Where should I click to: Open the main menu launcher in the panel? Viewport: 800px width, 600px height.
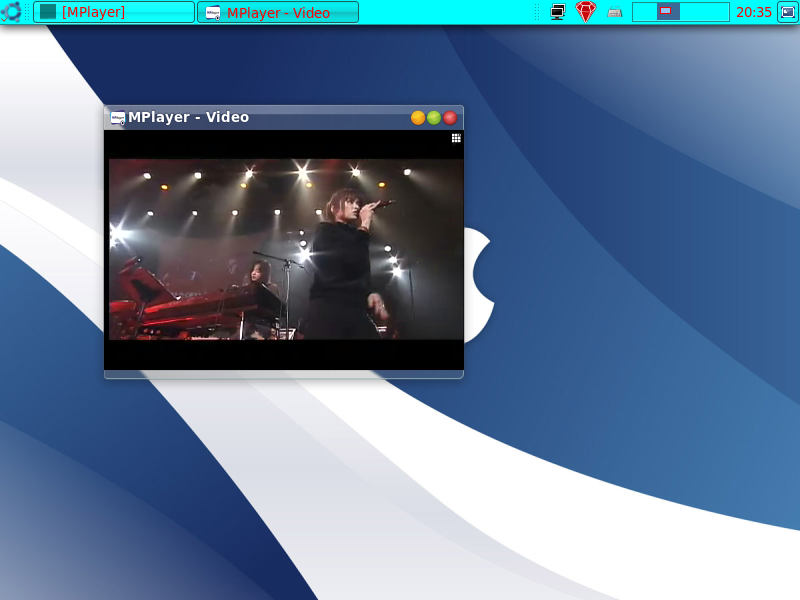click(x=11, y=12)
